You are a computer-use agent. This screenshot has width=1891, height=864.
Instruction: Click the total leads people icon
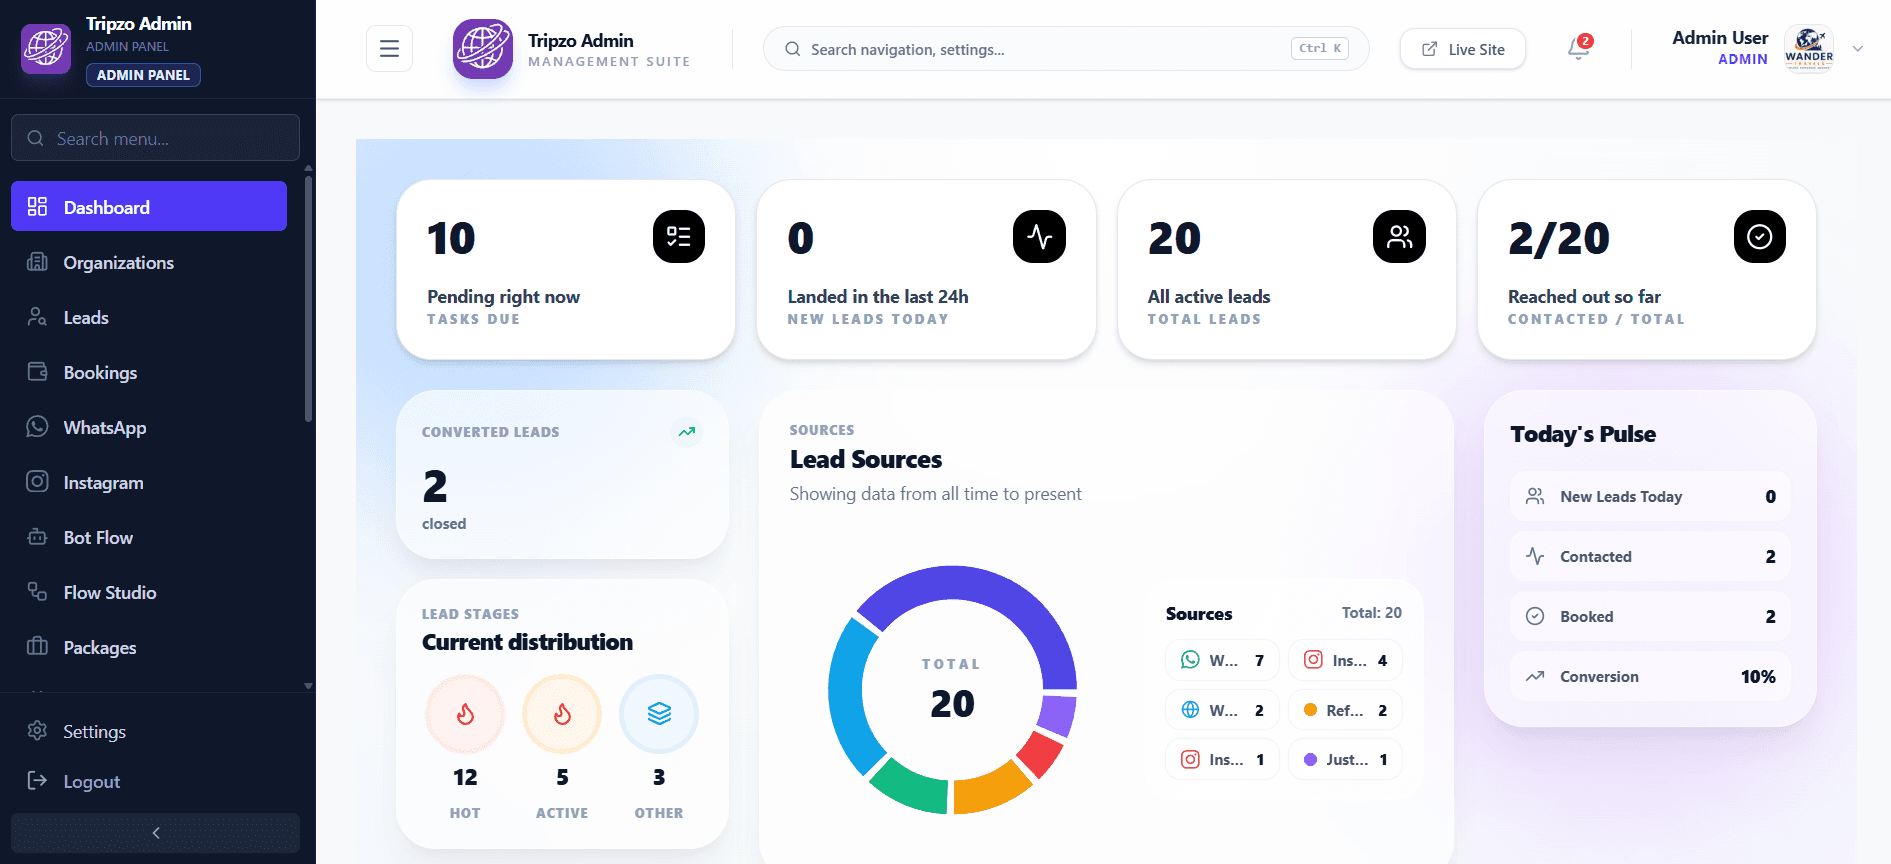tap(1399, 237)
